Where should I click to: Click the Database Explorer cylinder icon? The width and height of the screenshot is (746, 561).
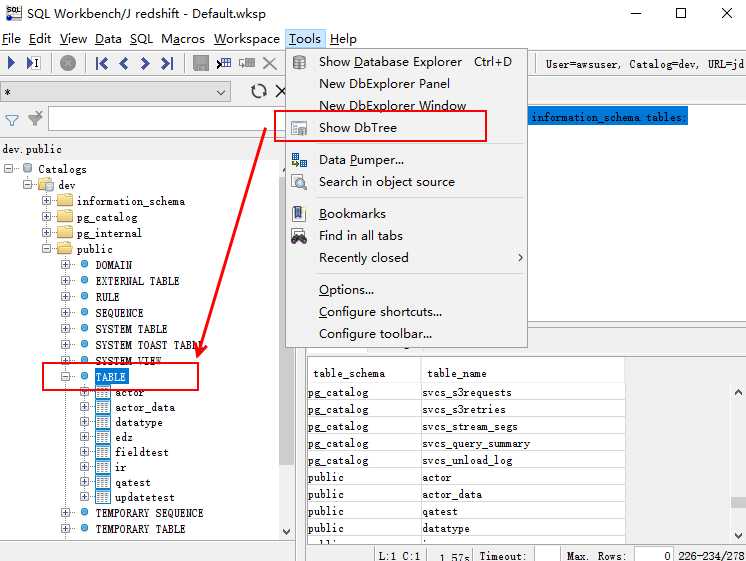point(299,62)
